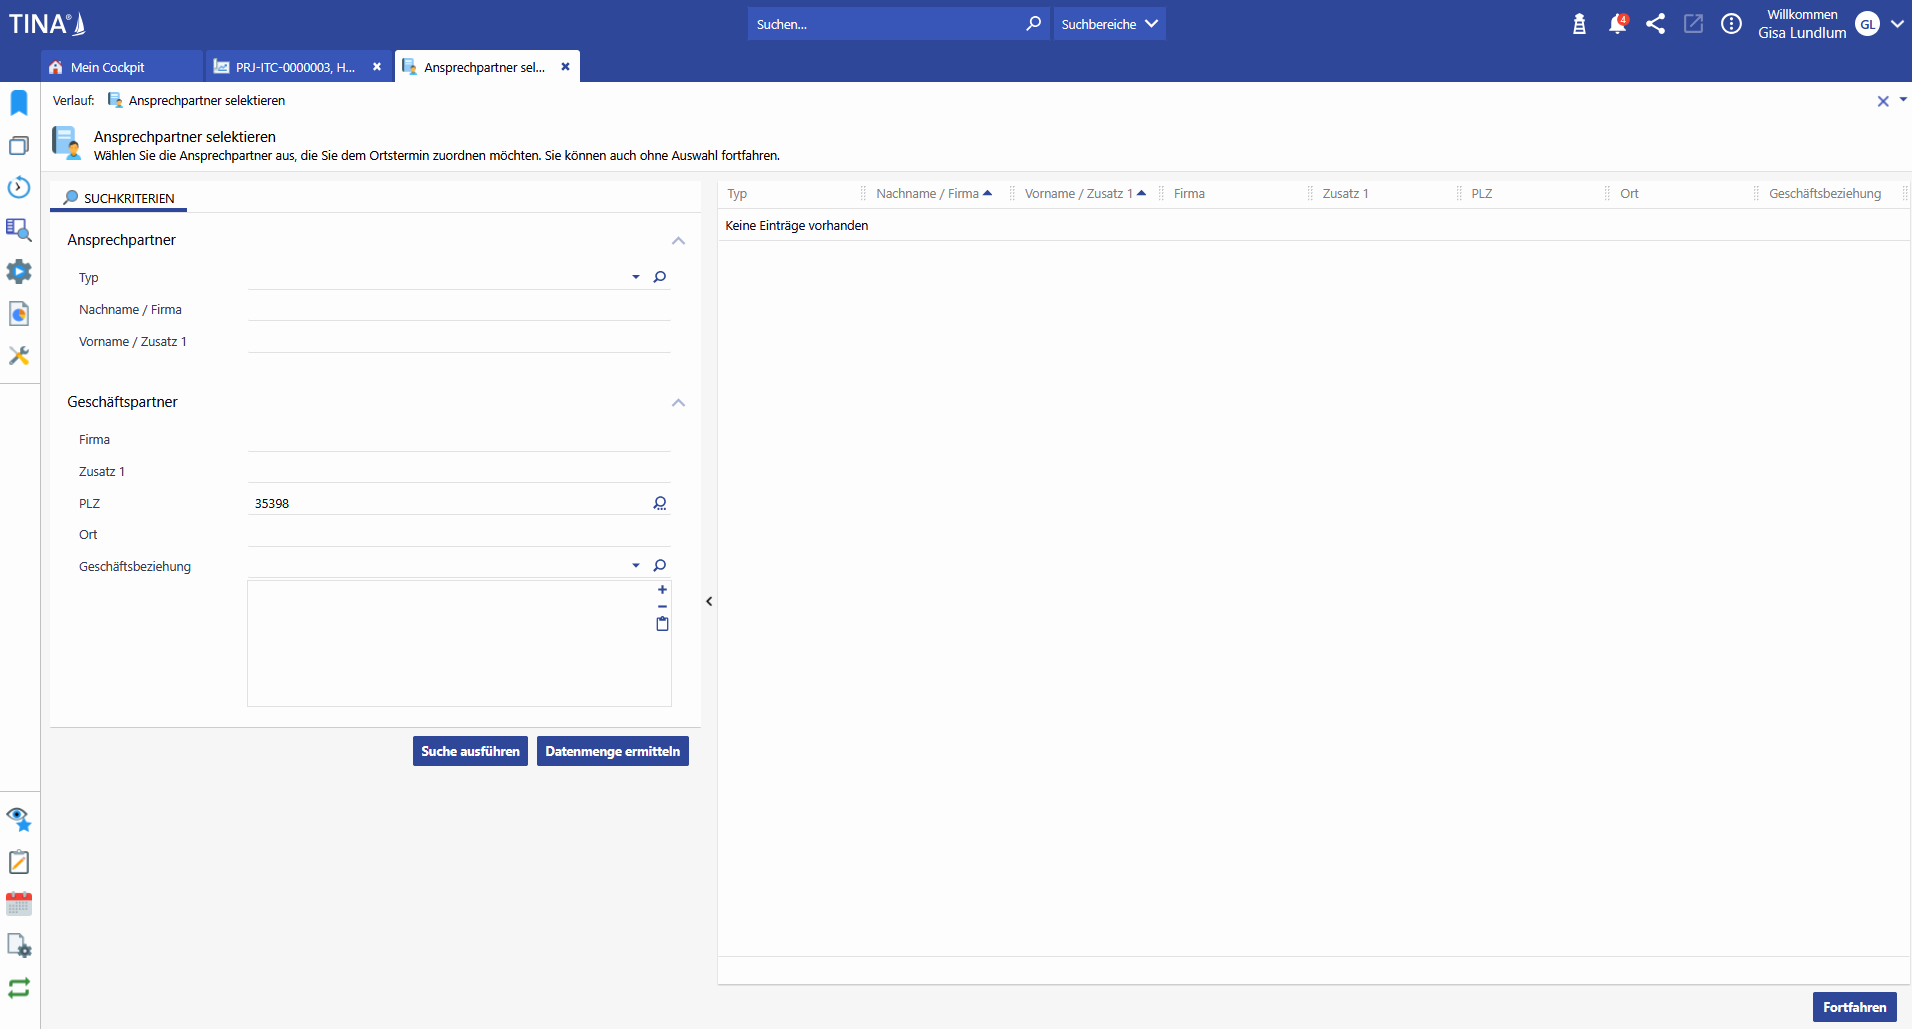
Task: Click the plus icon to add Geschäftsbeziehung
Action: (x=662, y=590)
